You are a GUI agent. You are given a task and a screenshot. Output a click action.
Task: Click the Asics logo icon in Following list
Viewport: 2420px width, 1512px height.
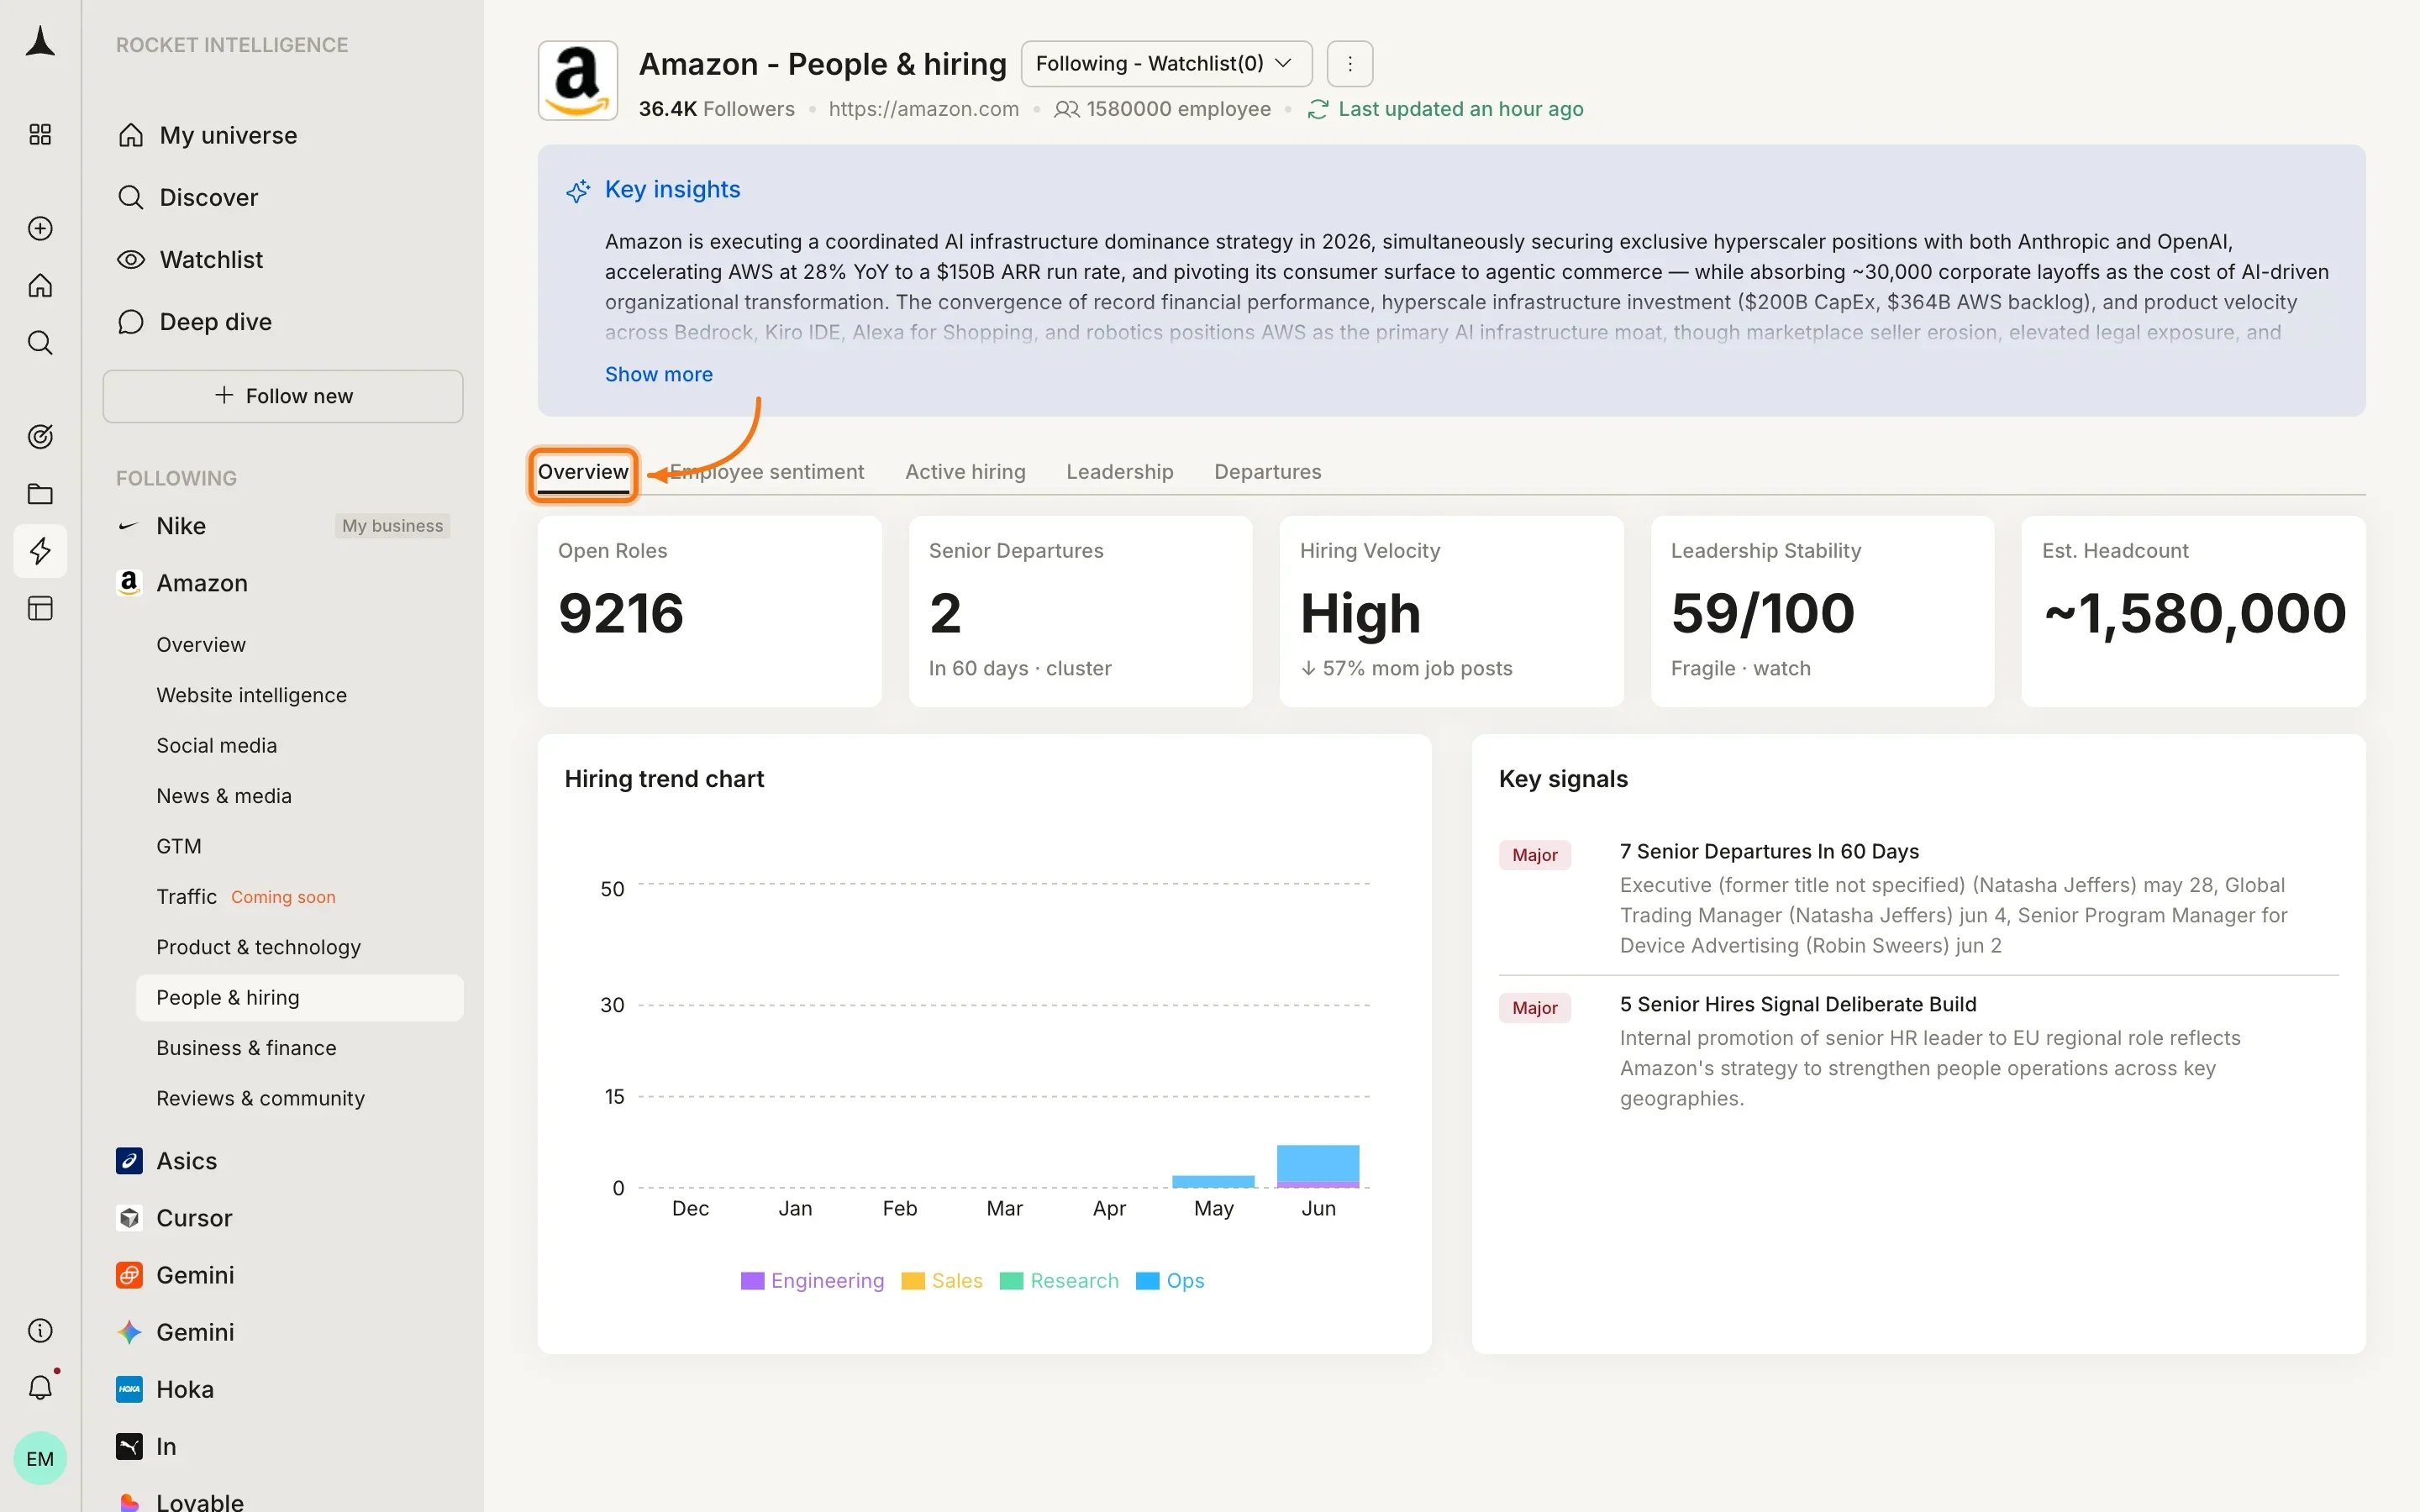[129, 1161]
